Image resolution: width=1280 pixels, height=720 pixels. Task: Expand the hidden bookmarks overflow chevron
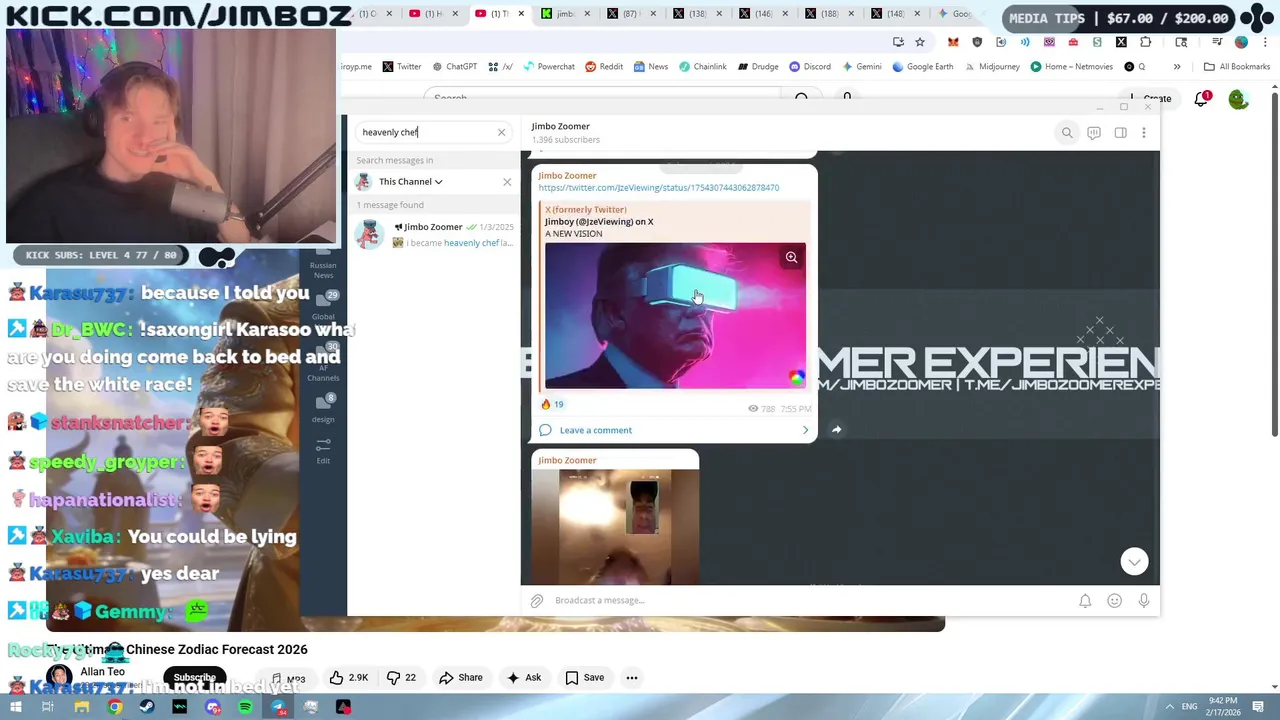tap(1177, 67)
